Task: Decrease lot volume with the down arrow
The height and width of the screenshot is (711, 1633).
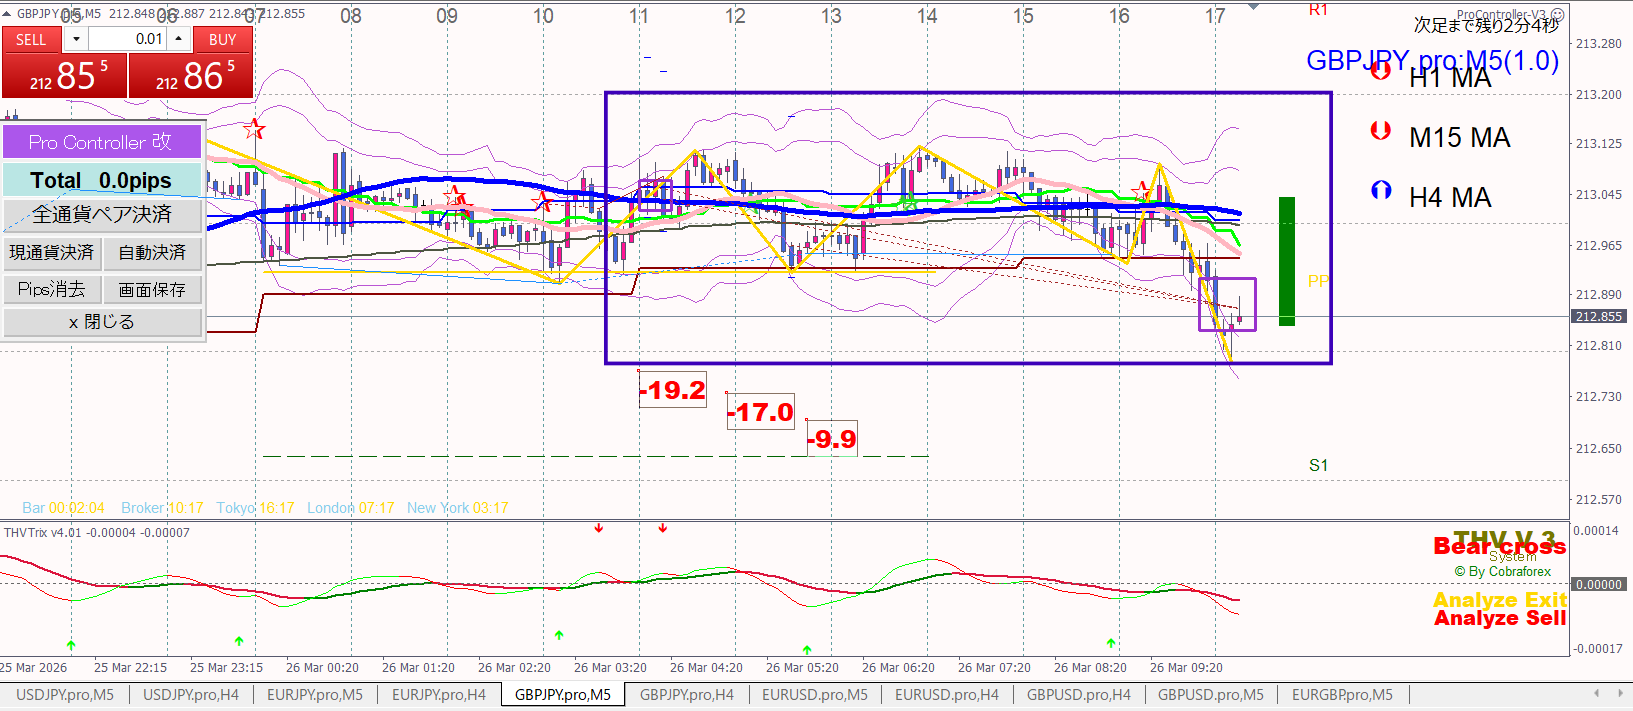Action: point(76,39)
